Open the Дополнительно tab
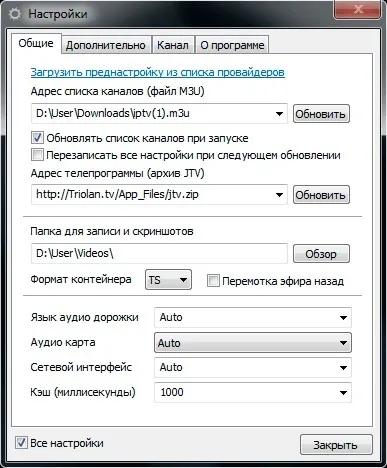Image resolution: width=387 pixels, height=468 pixels. [106, 45]
